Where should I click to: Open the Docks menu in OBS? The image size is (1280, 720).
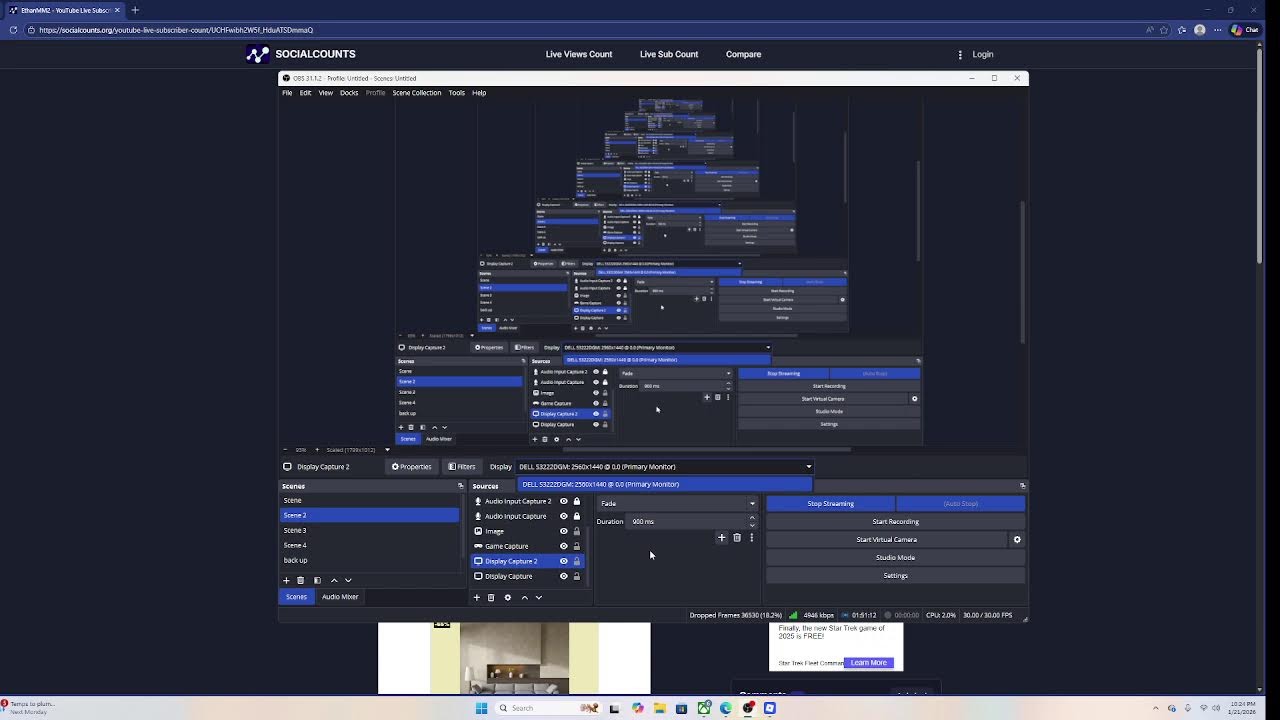349,93
